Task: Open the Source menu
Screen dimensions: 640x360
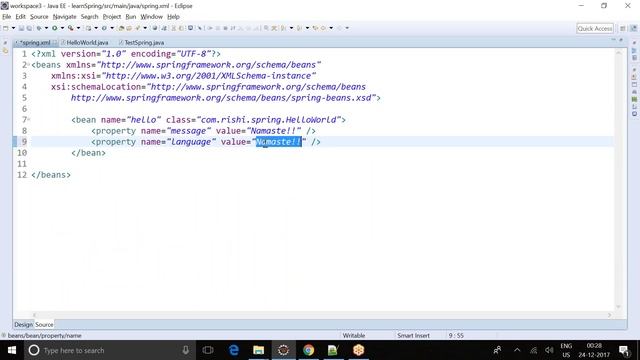Action: [39, 17]
